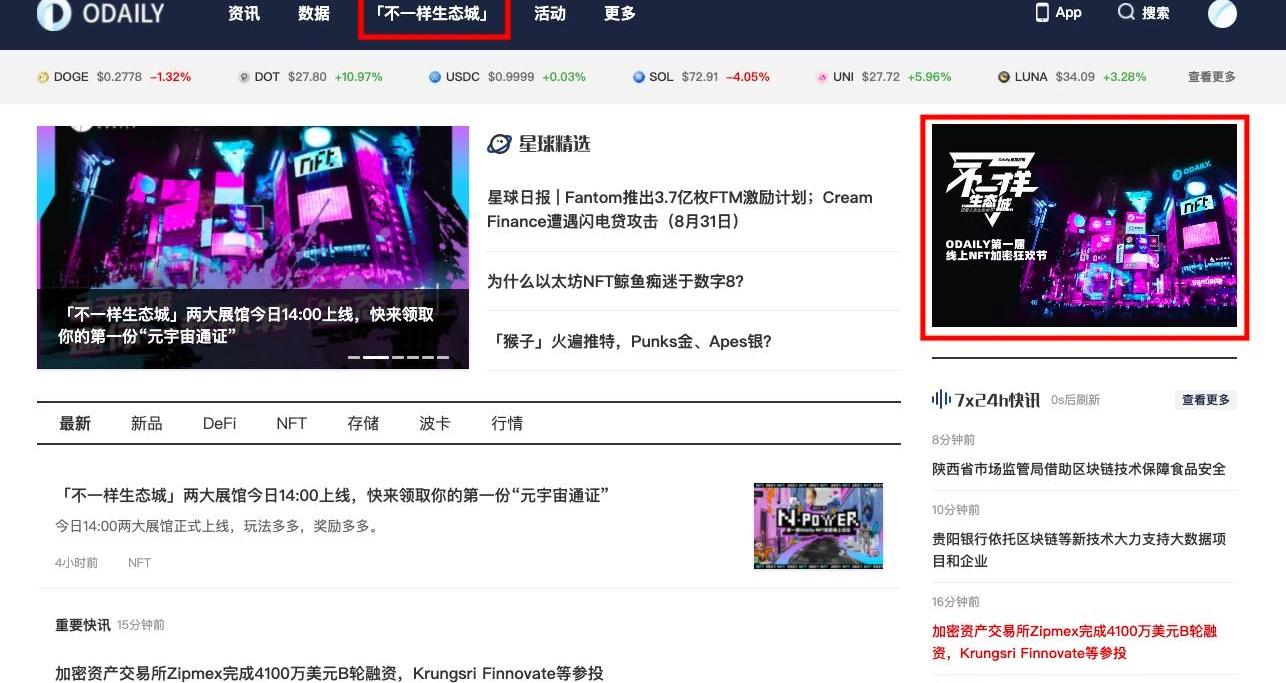This screenshot has width=1286, height=683.
Task: Click the DOGE coin icon
Action: click(43, 77)
